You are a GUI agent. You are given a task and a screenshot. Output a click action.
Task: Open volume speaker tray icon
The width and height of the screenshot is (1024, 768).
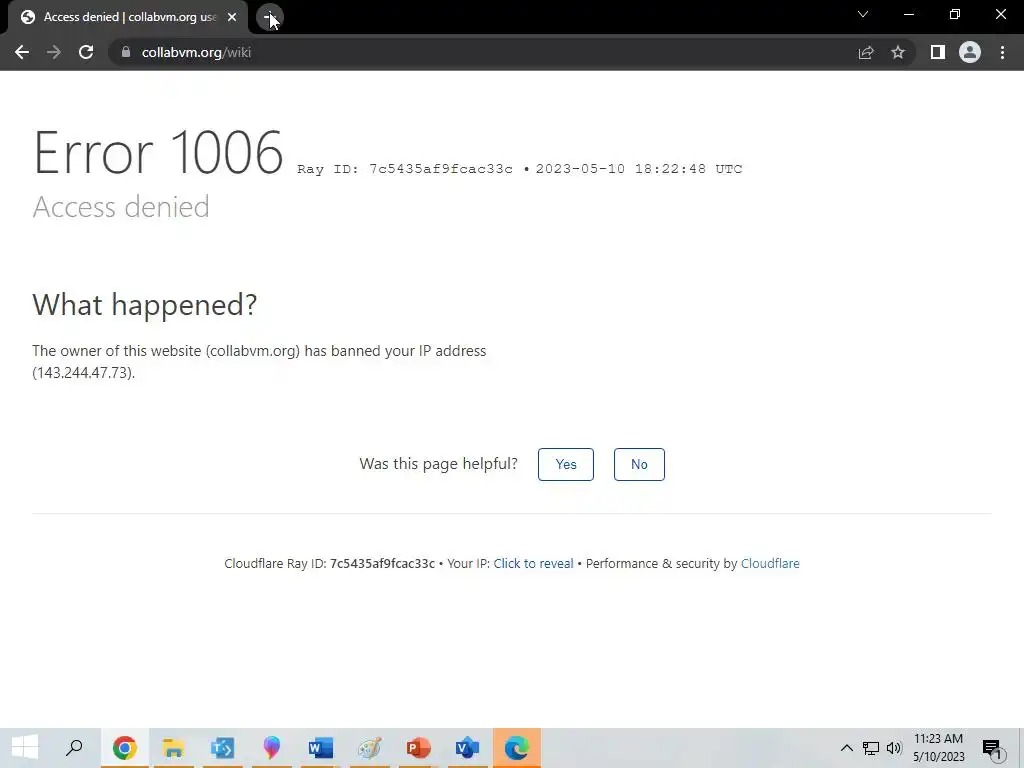coord(894,748)
